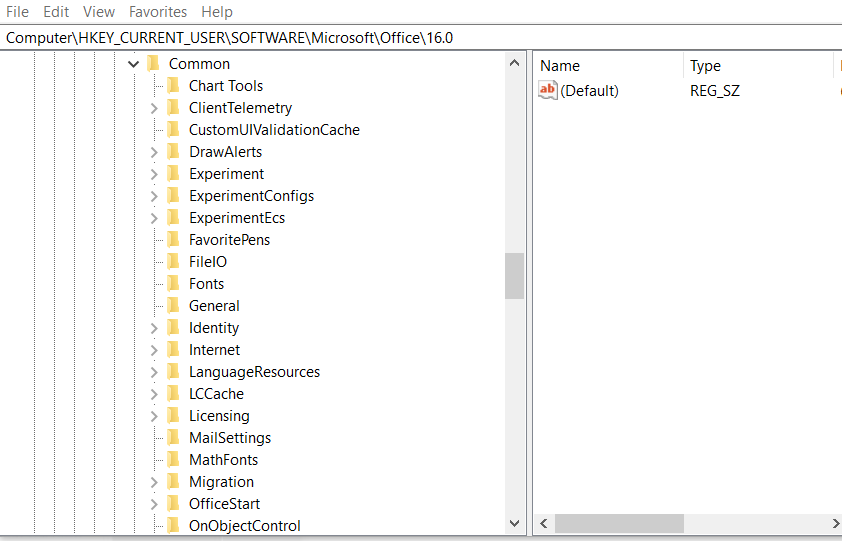
Task: Select the General key
Action: 214,306
